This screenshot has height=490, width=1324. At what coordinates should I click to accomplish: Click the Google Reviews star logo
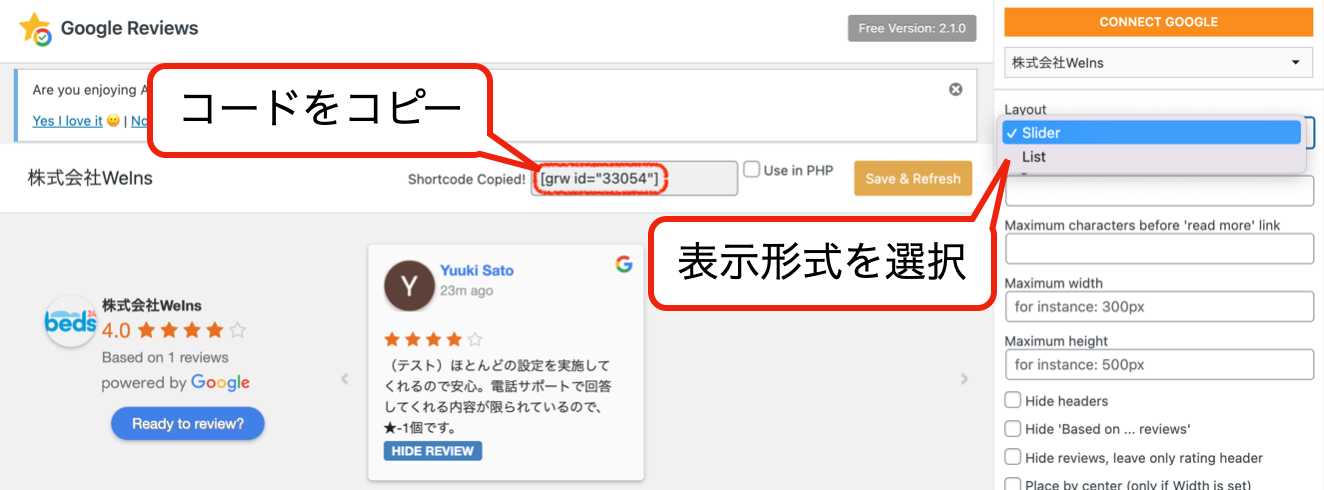pos(37,29)
